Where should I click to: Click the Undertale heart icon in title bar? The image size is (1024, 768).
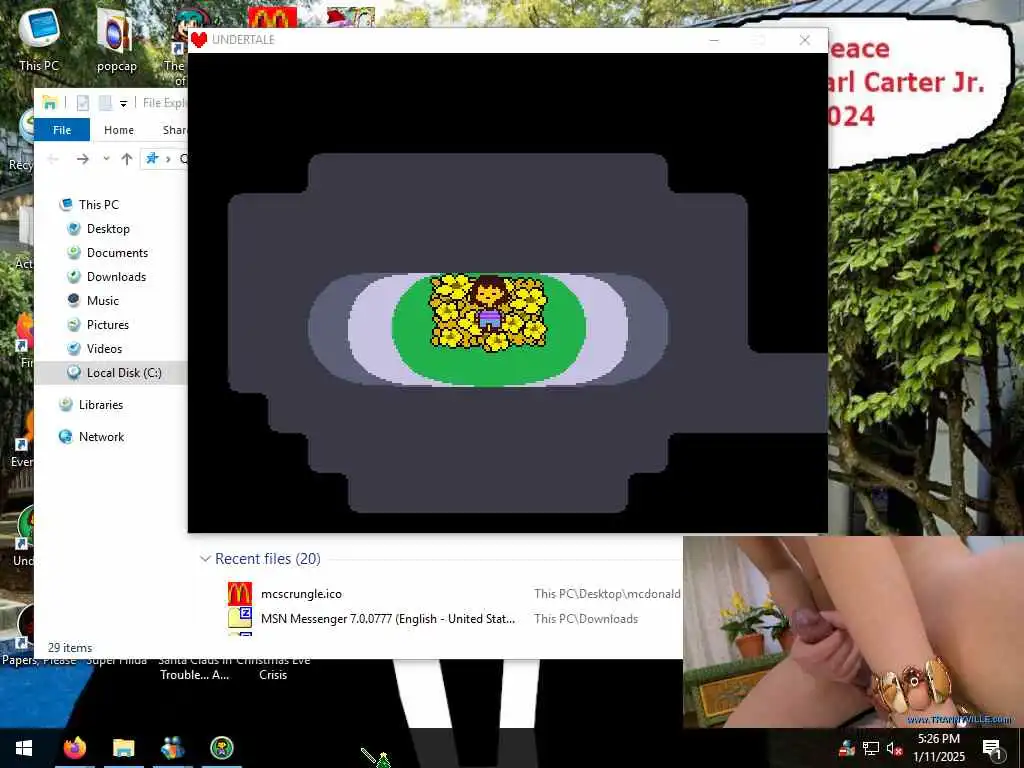[x=199, y=40]
